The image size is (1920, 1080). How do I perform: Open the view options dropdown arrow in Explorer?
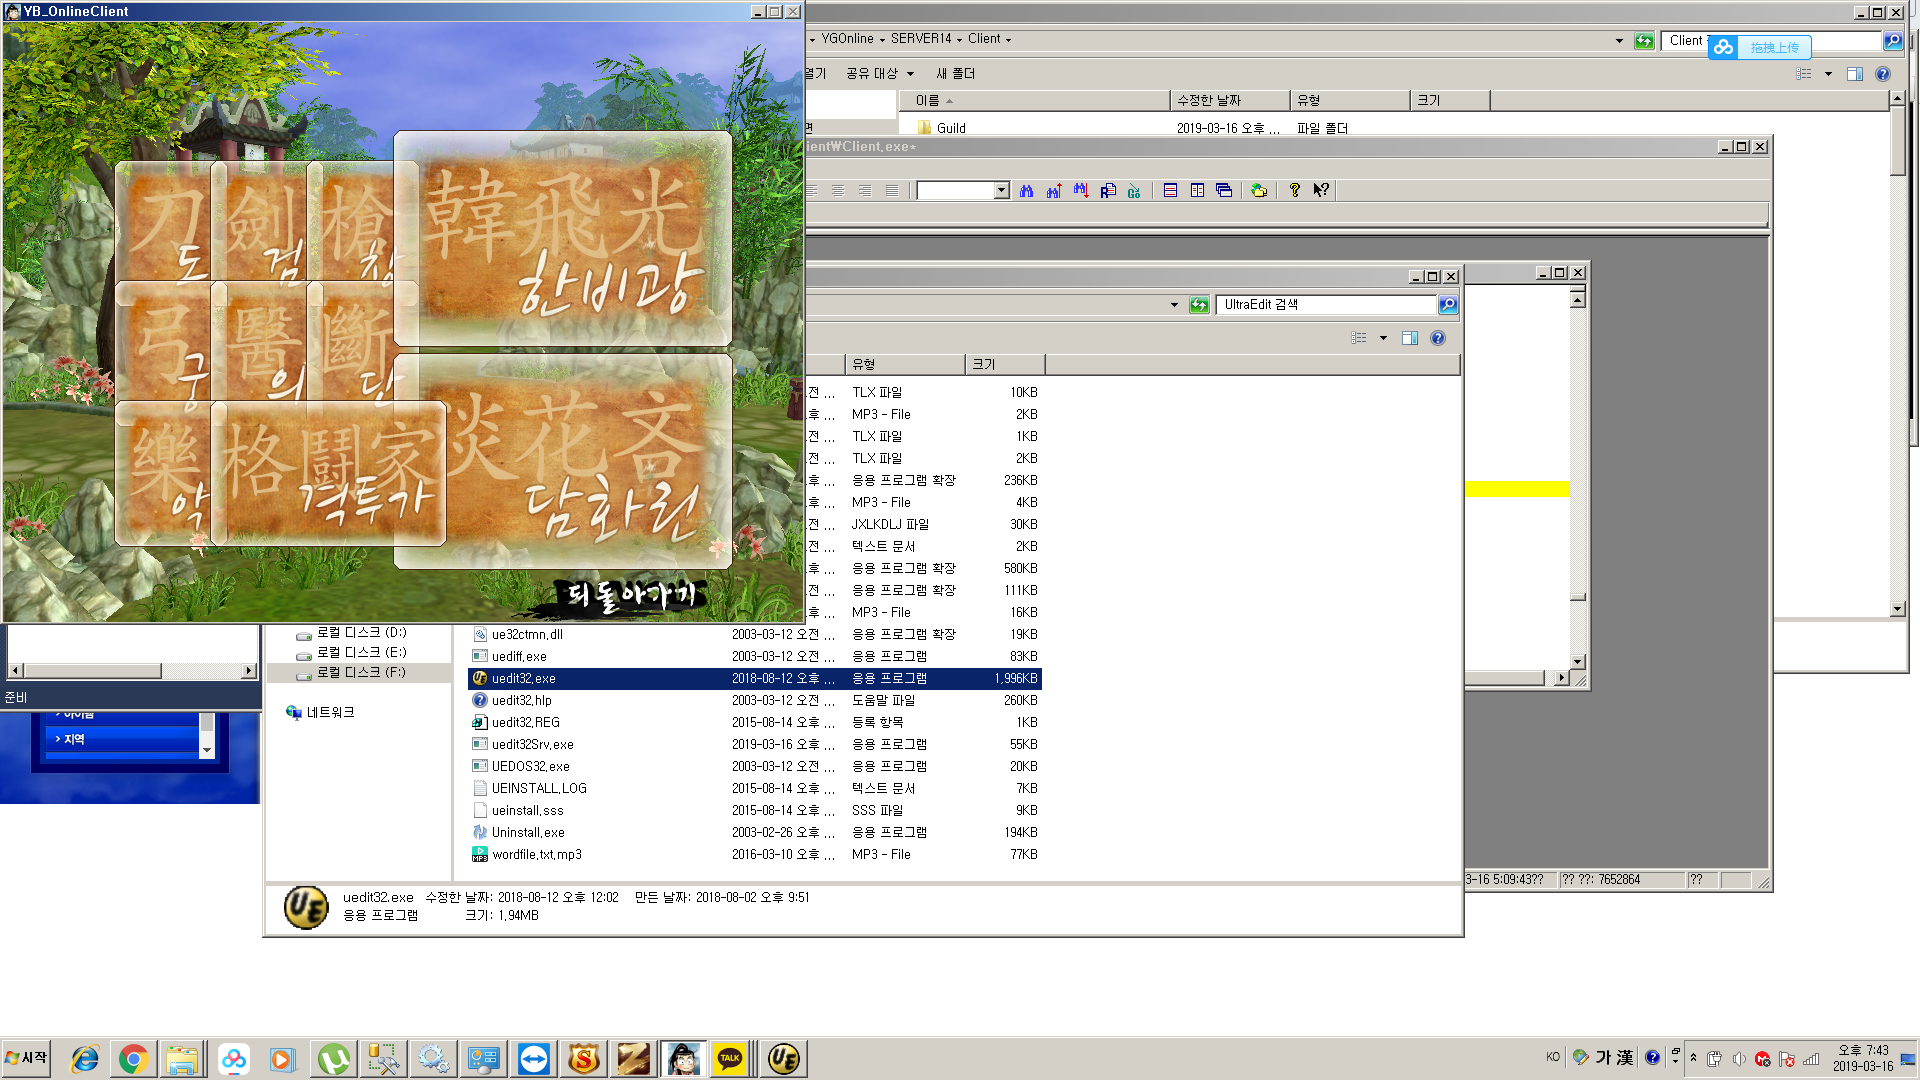tap(1829, 73)
